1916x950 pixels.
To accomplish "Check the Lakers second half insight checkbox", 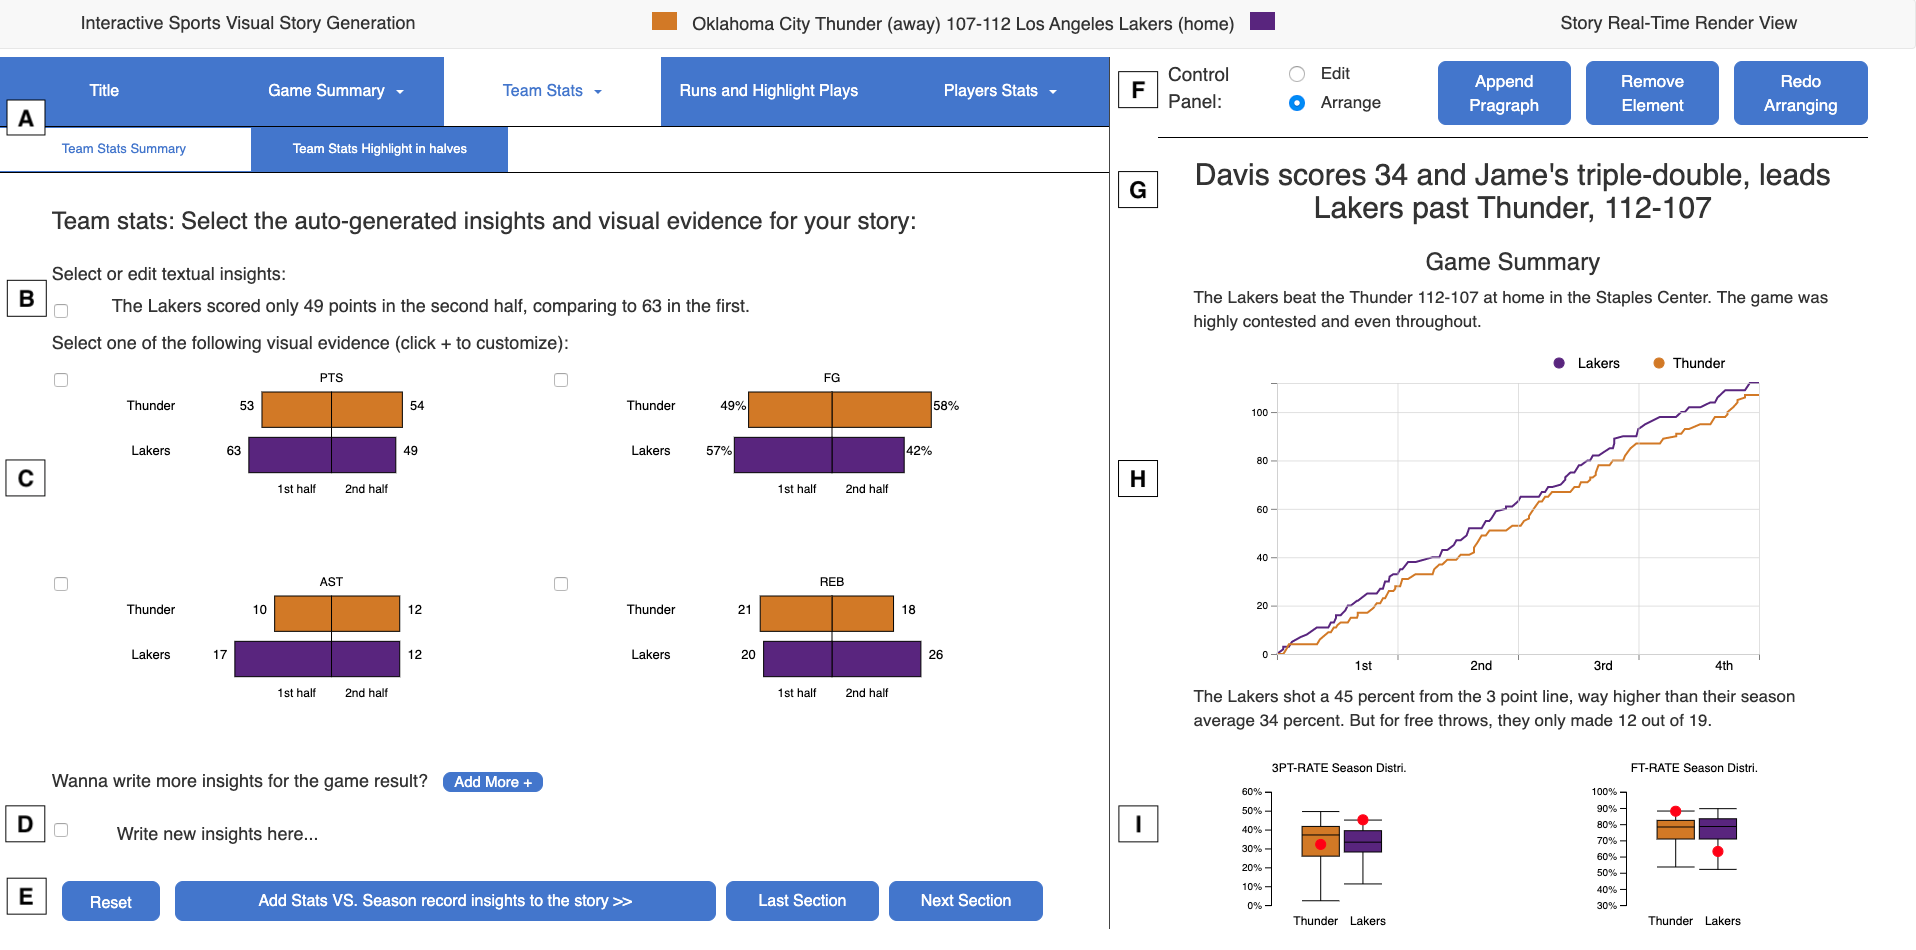I will pos(61,311).
